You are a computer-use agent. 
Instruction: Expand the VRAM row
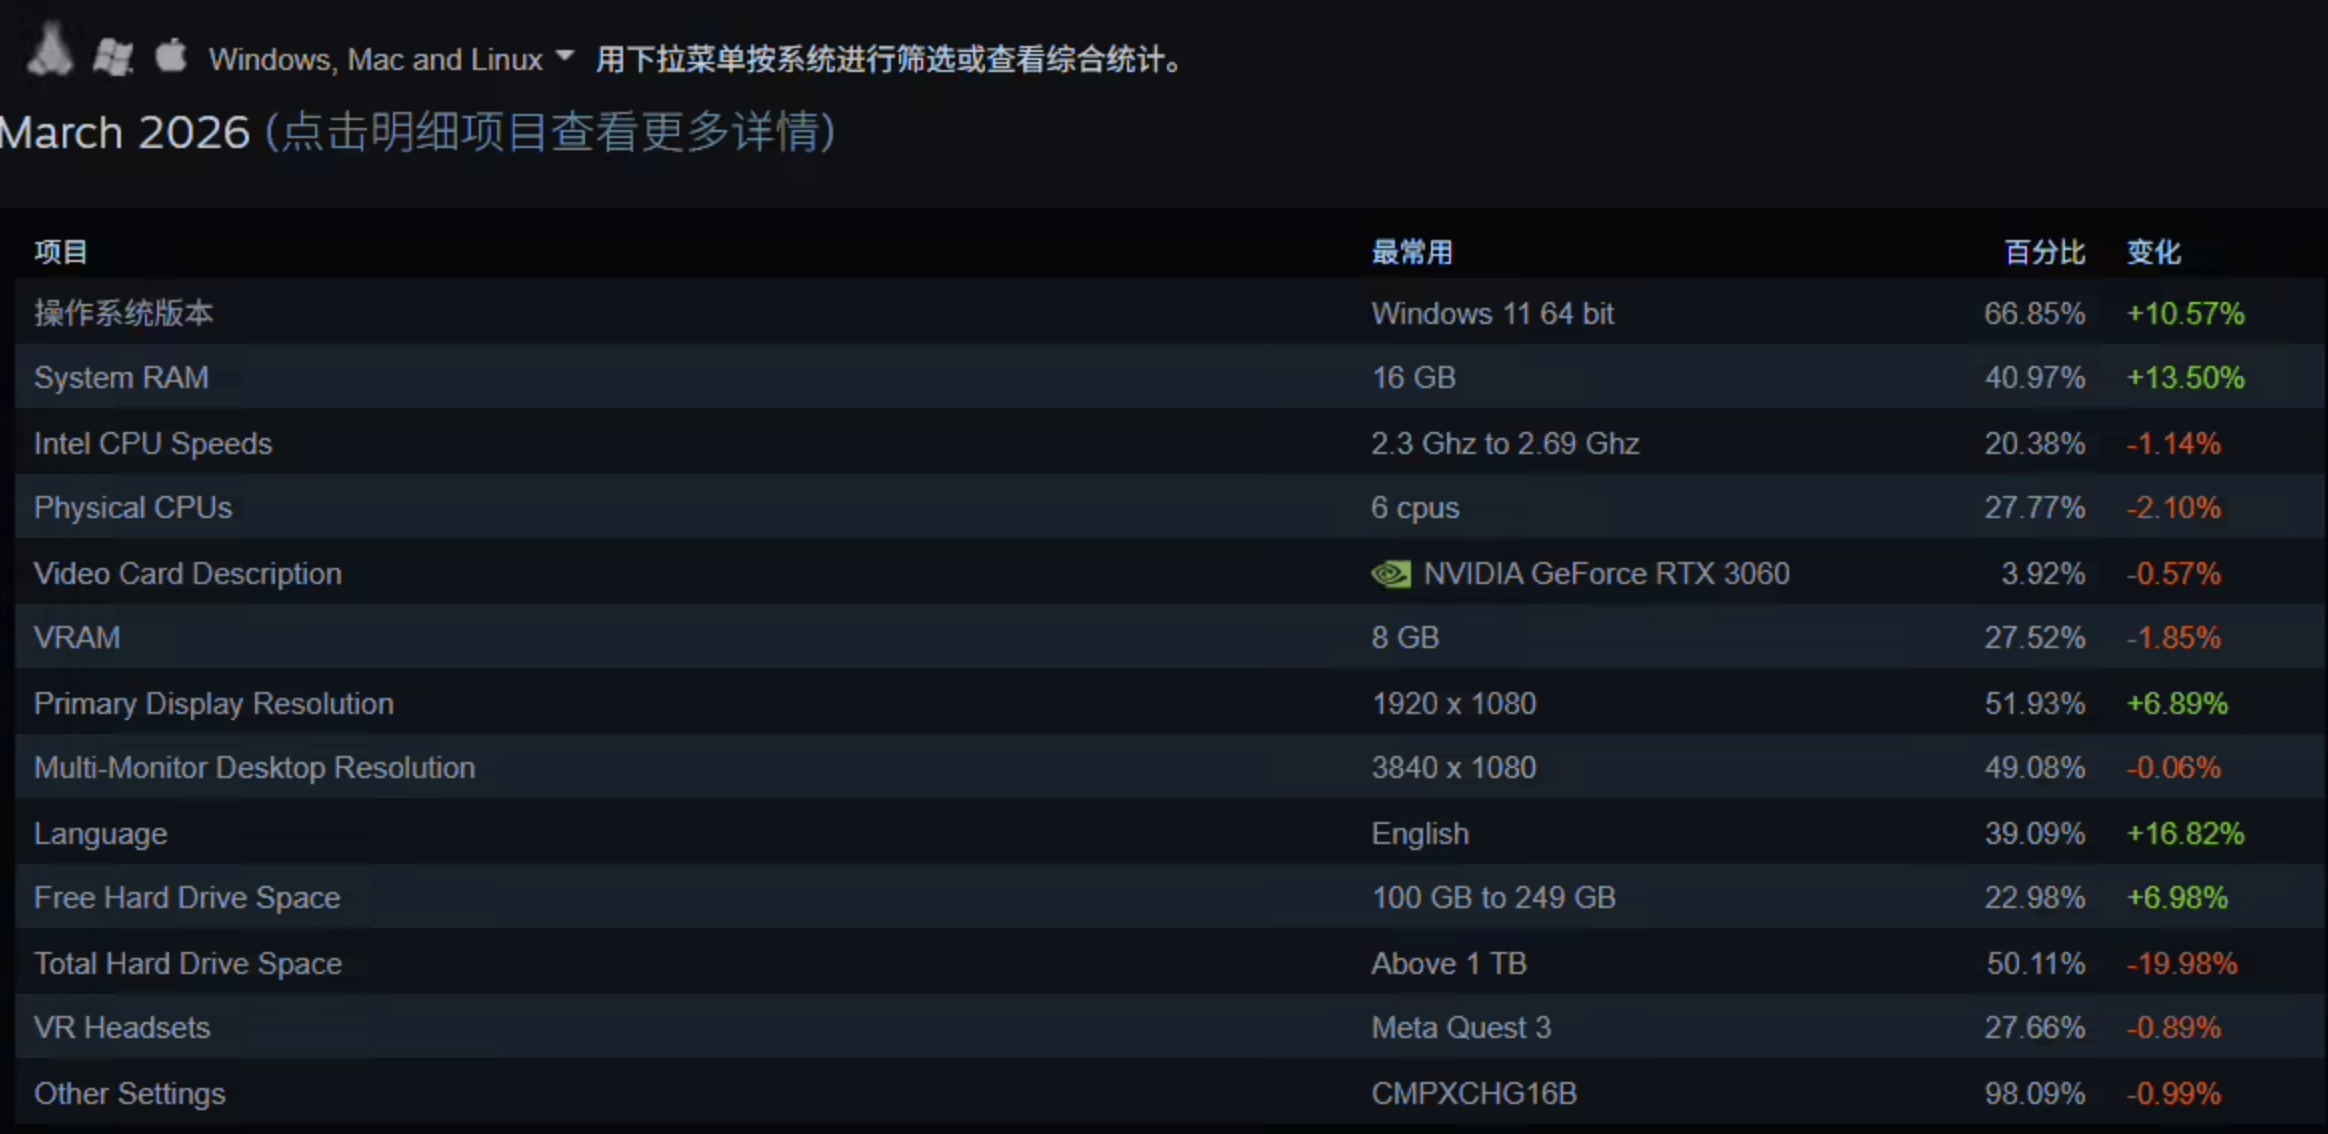(x=77, y=638)
